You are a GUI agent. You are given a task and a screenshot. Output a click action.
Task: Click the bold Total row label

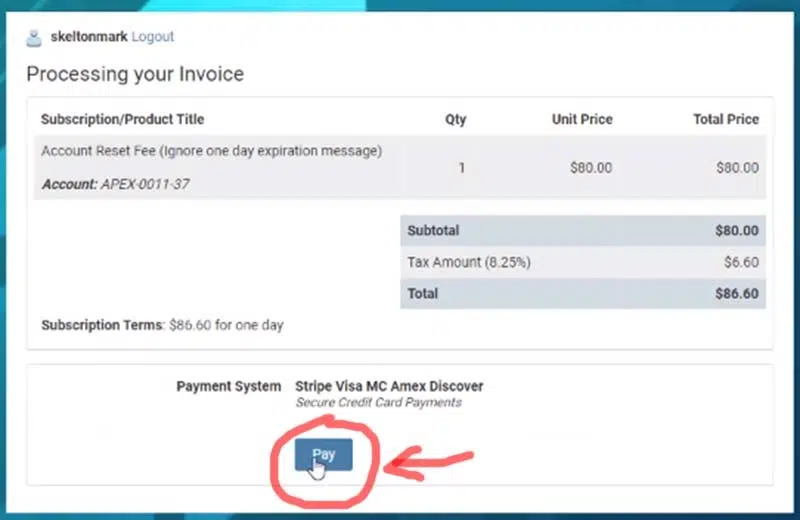point(422,294)
